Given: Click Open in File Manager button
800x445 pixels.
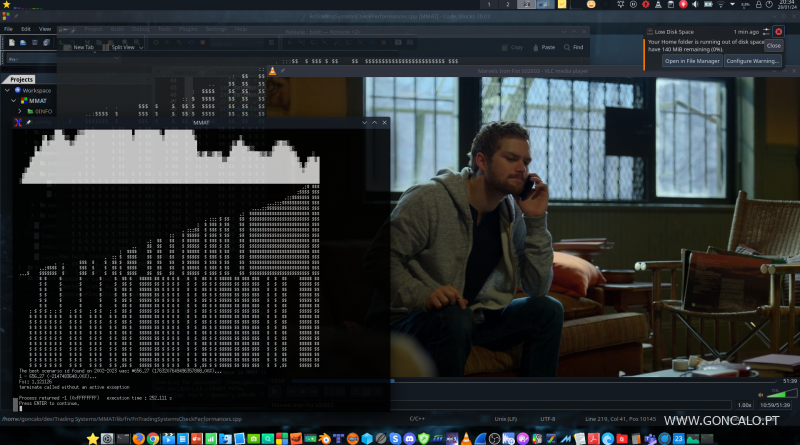Looking at the screenshot, I should click(x=692, y=61).
